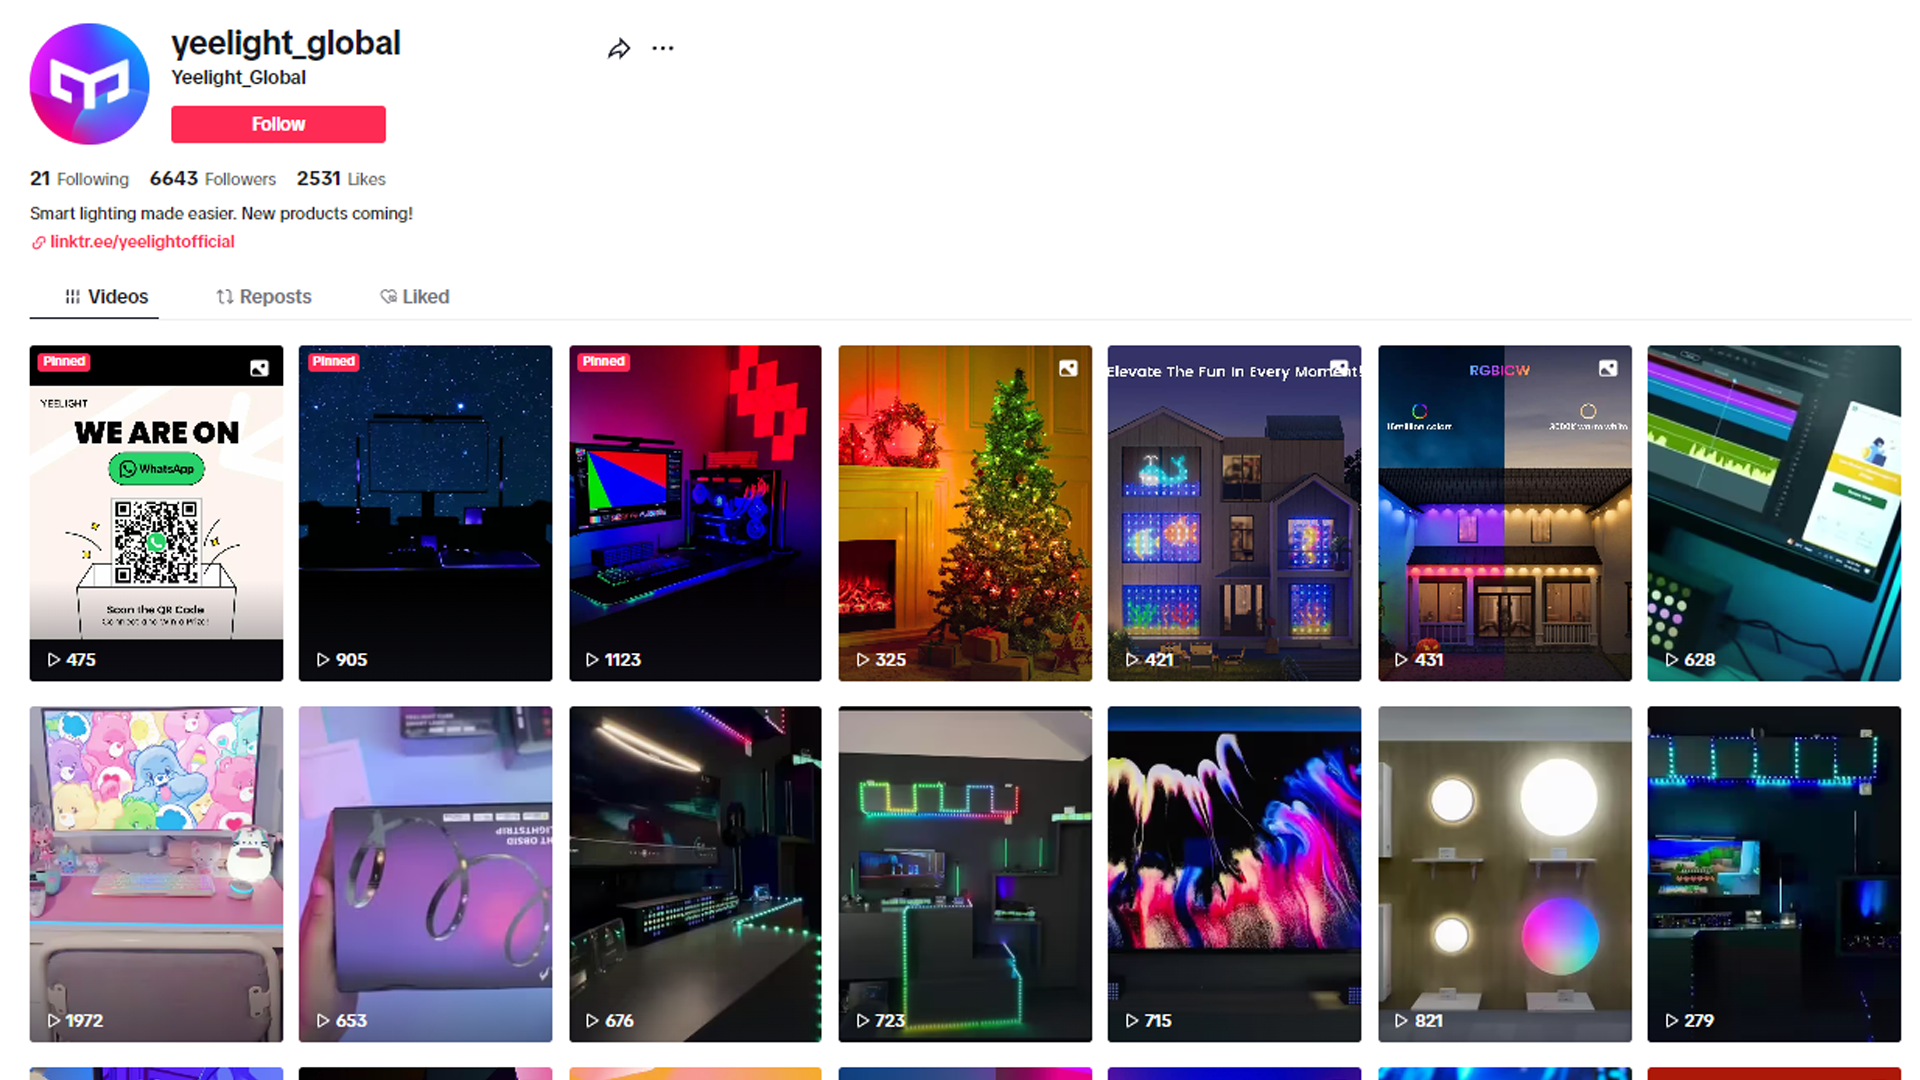Click the share arrow icon
1920x1080 pixels.
[619, 48]
